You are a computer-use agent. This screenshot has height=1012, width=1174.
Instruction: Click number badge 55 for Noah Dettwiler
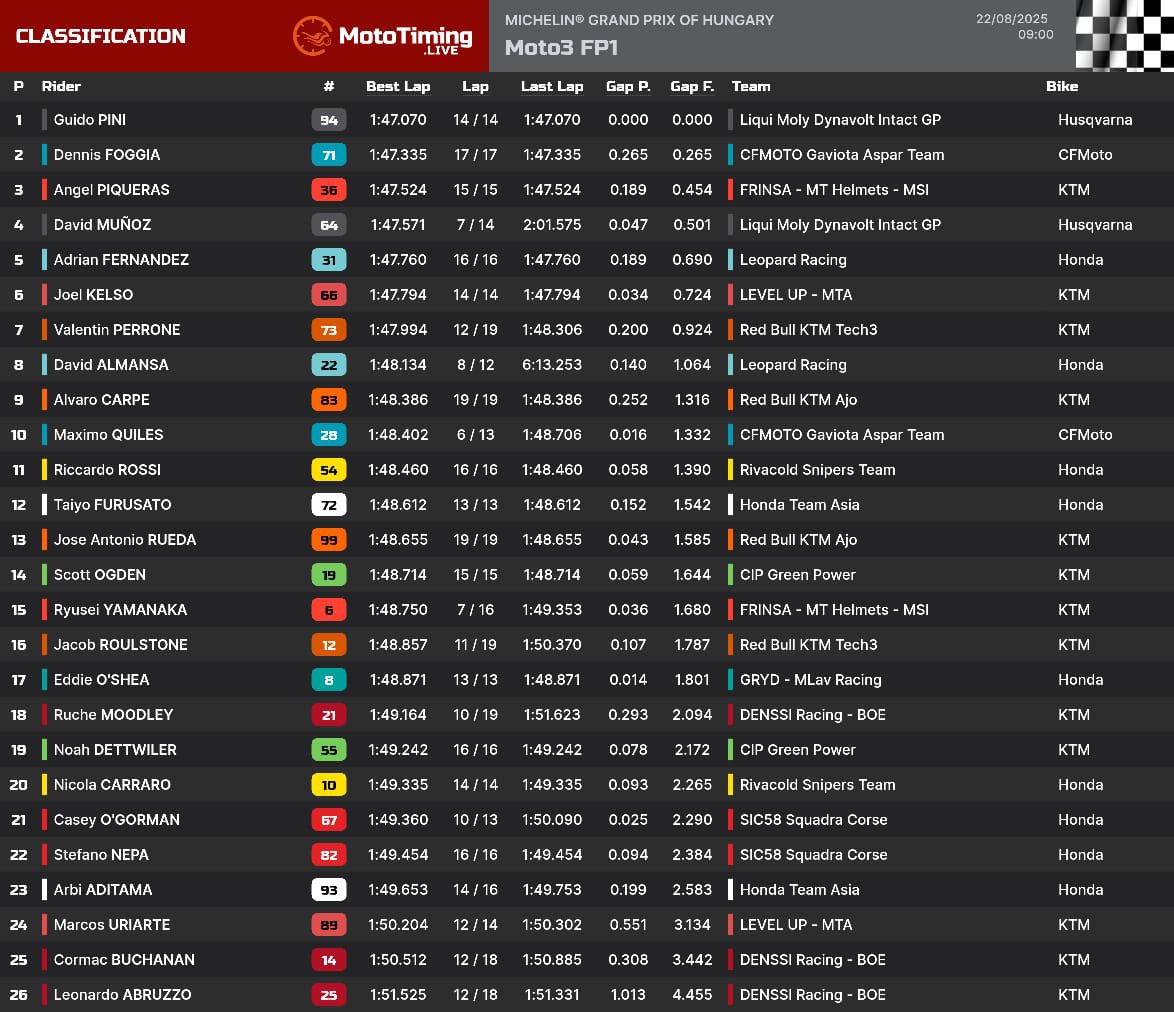pyautogui.click(x=329, y=750)
